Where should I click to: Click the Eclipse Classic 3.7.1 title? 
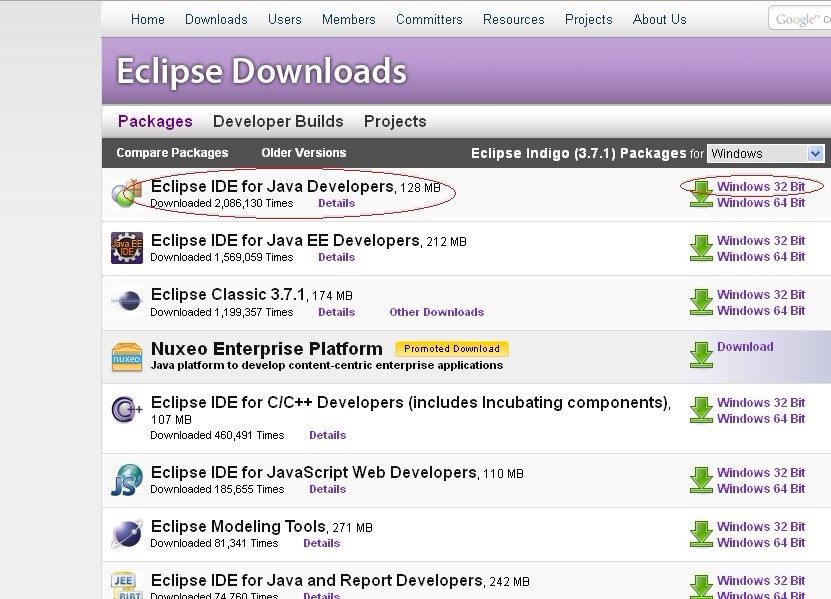pos(228,295)
